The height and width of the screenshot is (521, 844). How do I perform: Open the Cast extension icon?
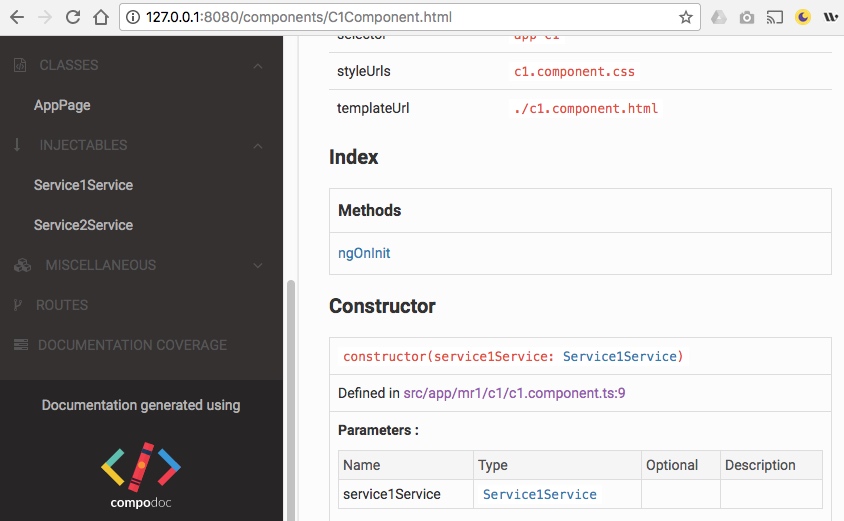click(x=775, y=18)
